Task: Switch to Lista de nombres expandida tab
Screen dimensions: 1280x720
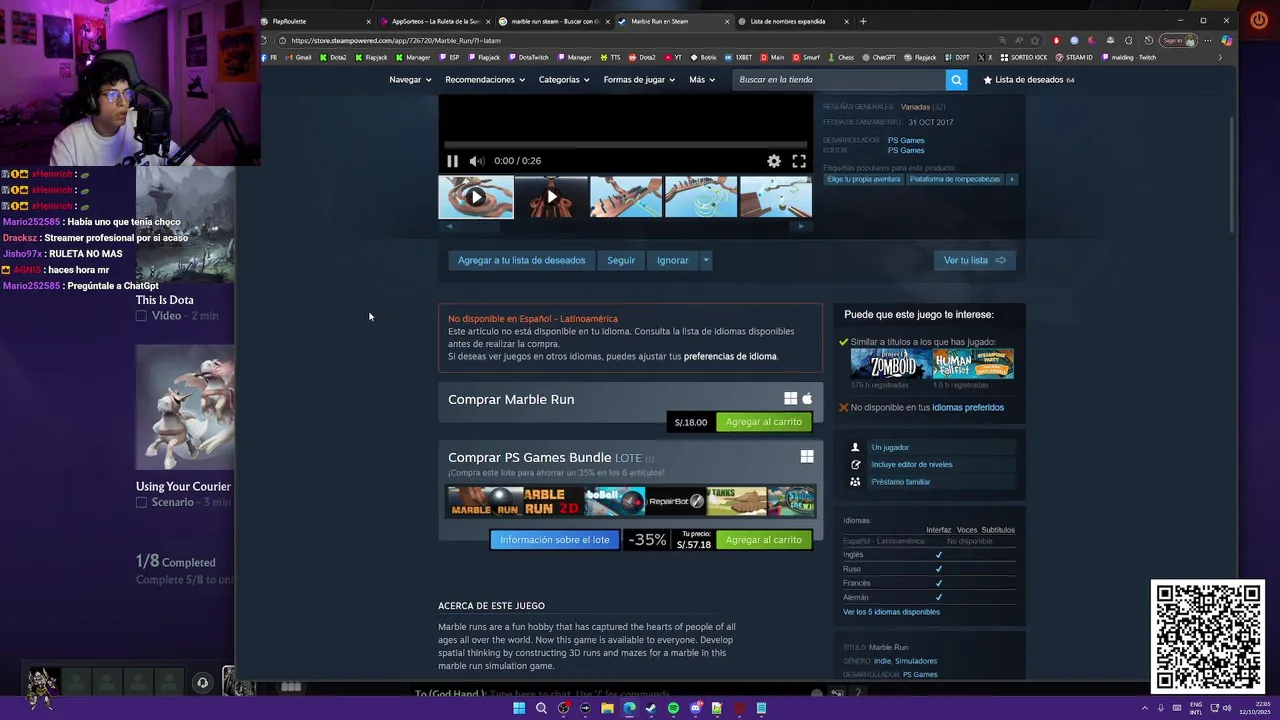Action: point(793,21)
